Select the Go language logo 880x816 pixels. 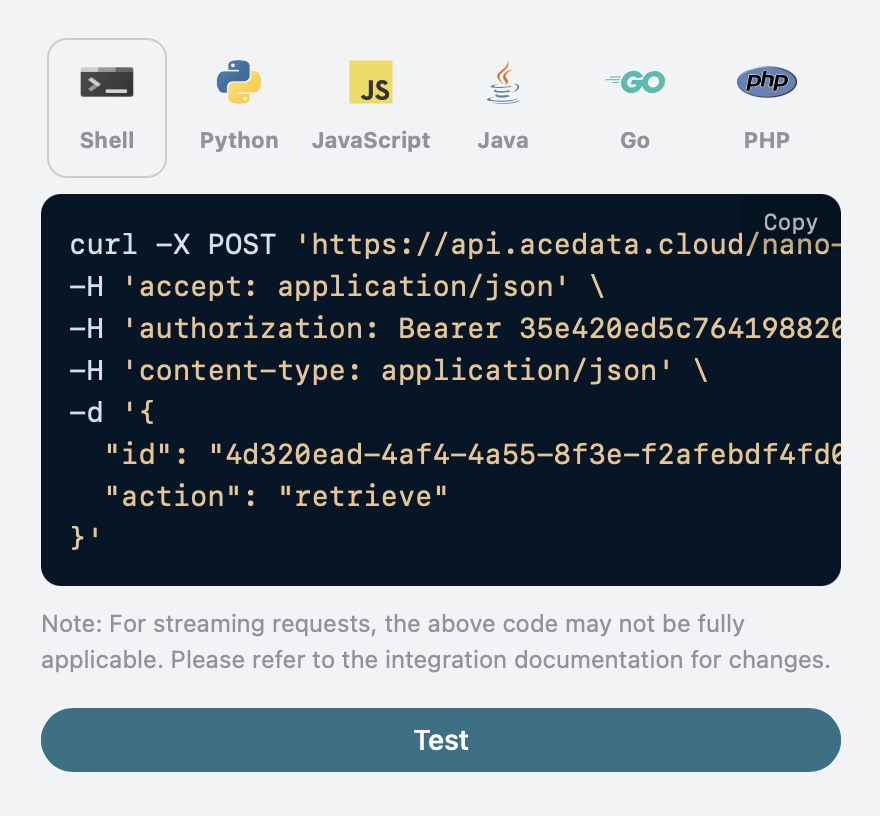point(635,82)
